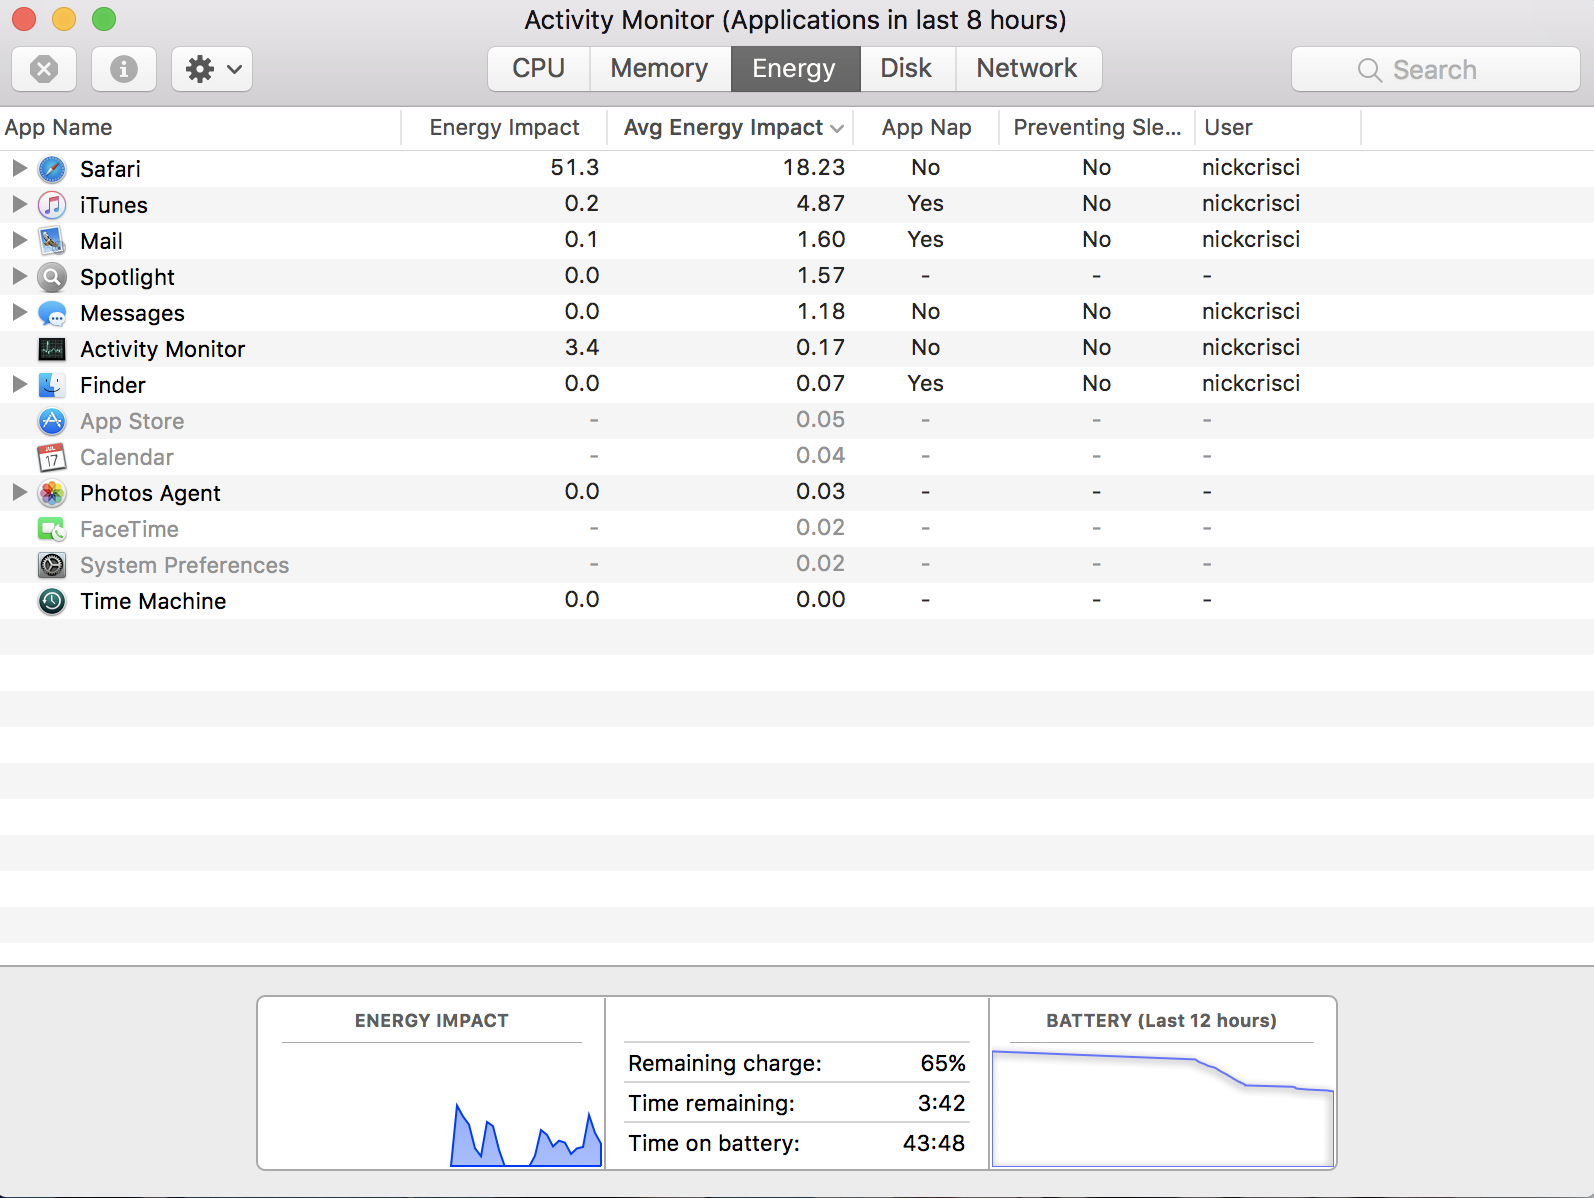Click the App Store icon
Image resolution: width=1594 pixels, height=1198 pixels.
point(52,421)
